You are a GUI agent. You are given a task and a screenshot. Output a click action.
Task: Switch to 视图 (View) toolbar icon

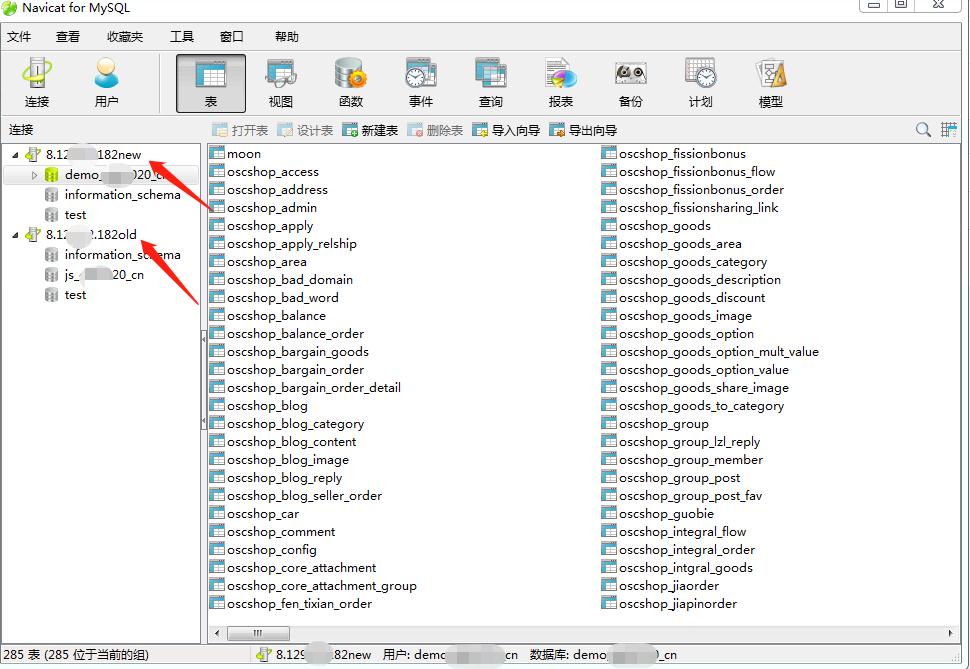click(x=281, y=82)
